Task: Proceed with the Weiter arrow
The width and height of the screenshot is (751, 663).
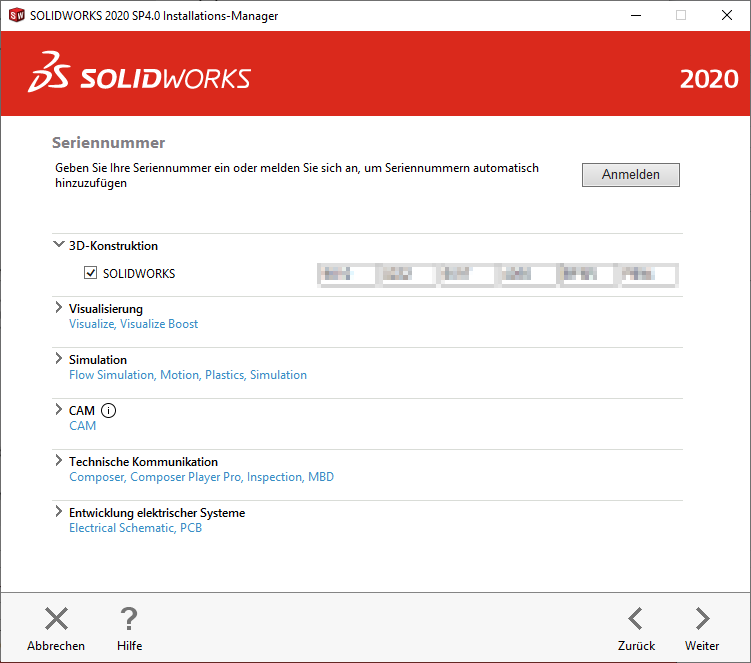Action: [x=702, y=619]
